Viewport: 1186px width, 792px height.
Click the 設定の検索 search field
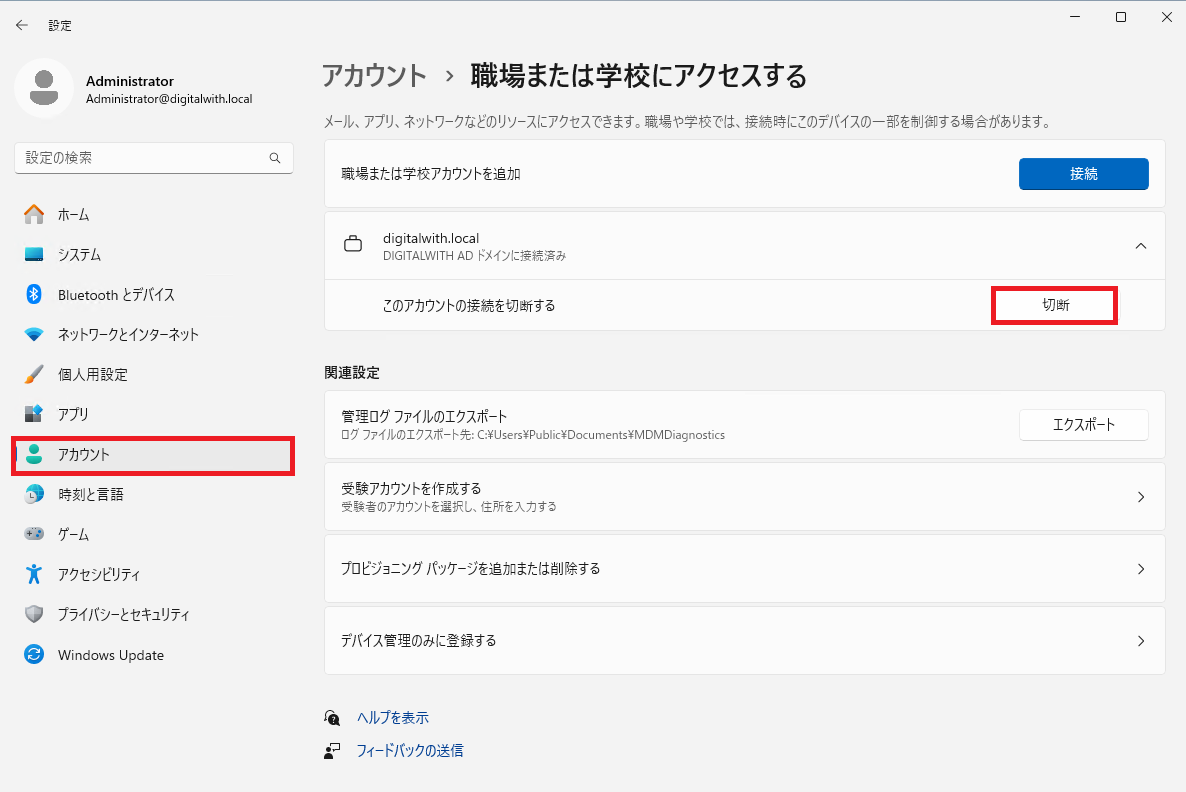pyautogui.click(x=154, y=158)
